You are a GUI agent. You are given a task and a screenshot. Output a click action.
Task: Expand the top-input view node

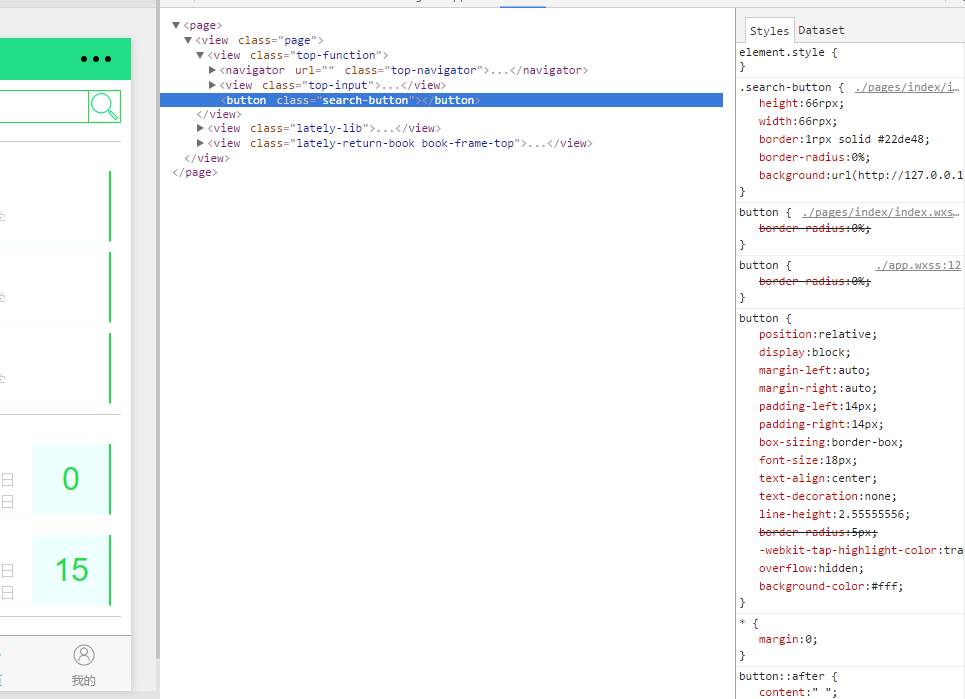(x=212, y=85)
